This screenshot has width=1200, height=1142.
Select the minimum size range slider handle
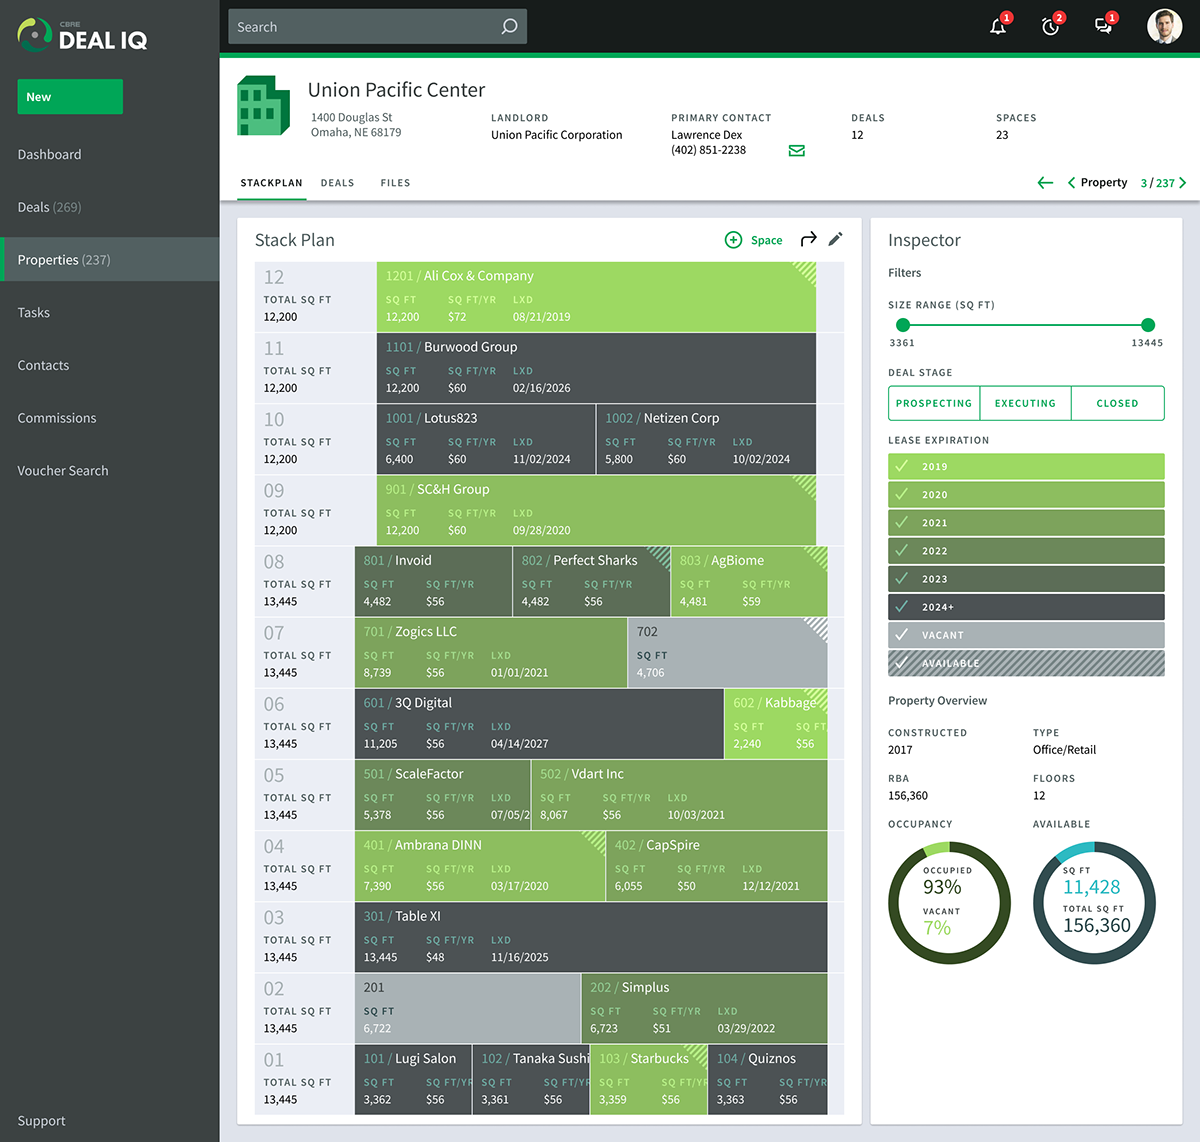pyautogui.click(x=903, y=325)
